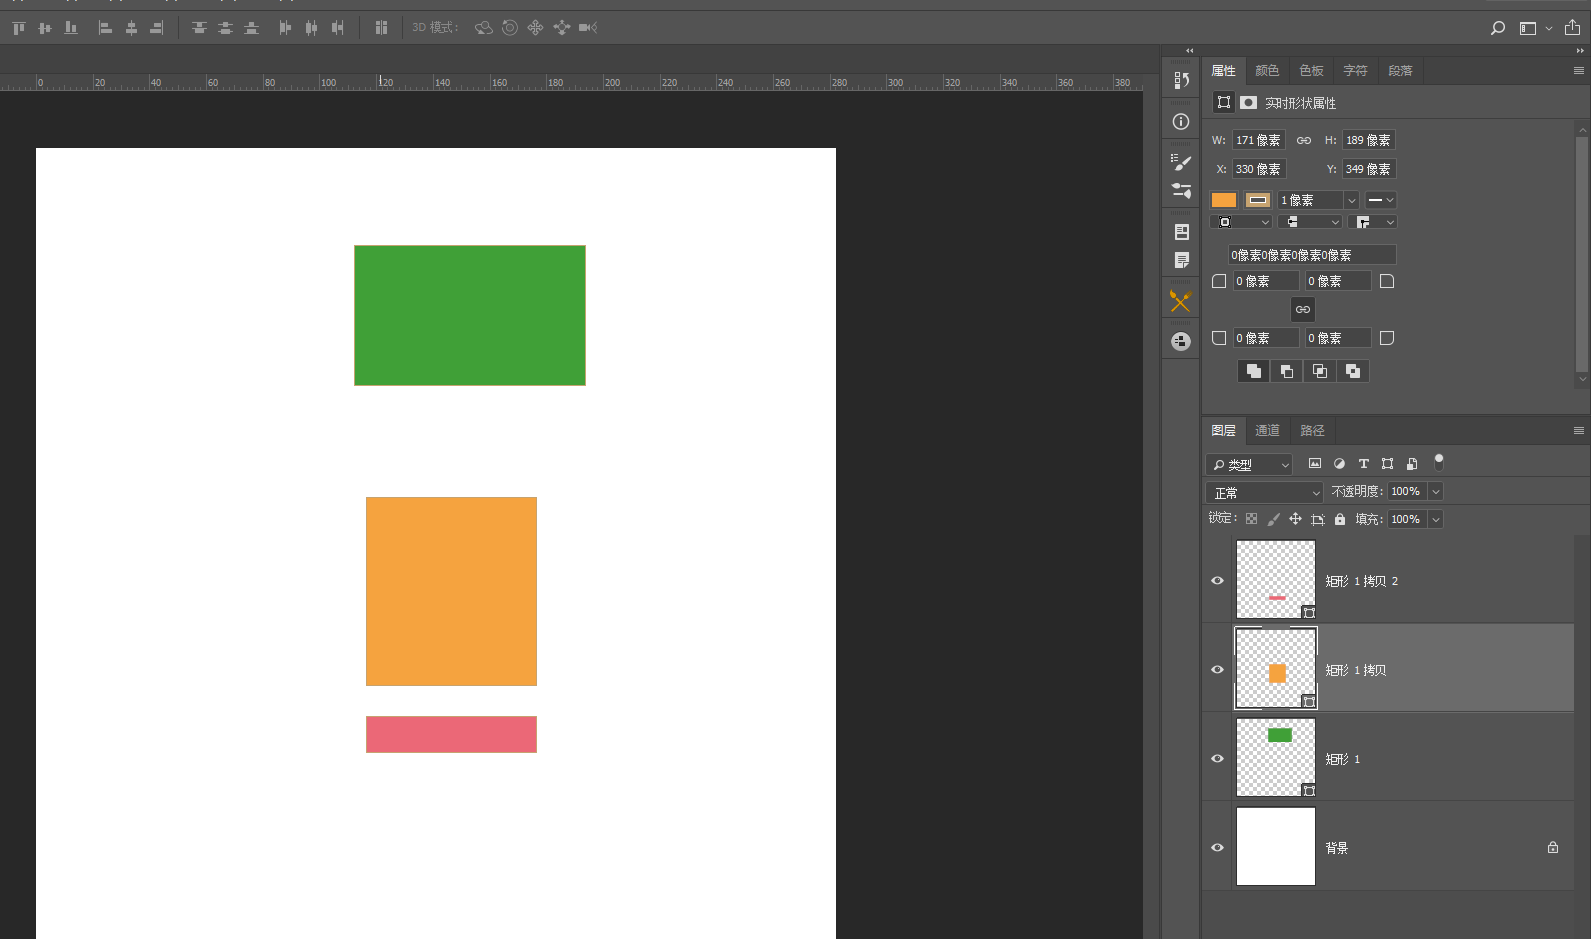This screenshot has height=939, width=1591.
Task: Toggle visibility of 背景 layer
Action: (x=1217, y=848)
